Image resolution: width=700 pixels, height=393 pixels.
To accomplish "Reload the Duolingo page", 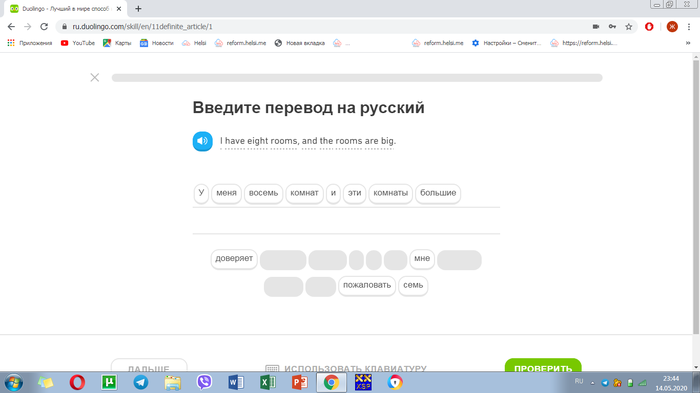I will click(44, 27).
